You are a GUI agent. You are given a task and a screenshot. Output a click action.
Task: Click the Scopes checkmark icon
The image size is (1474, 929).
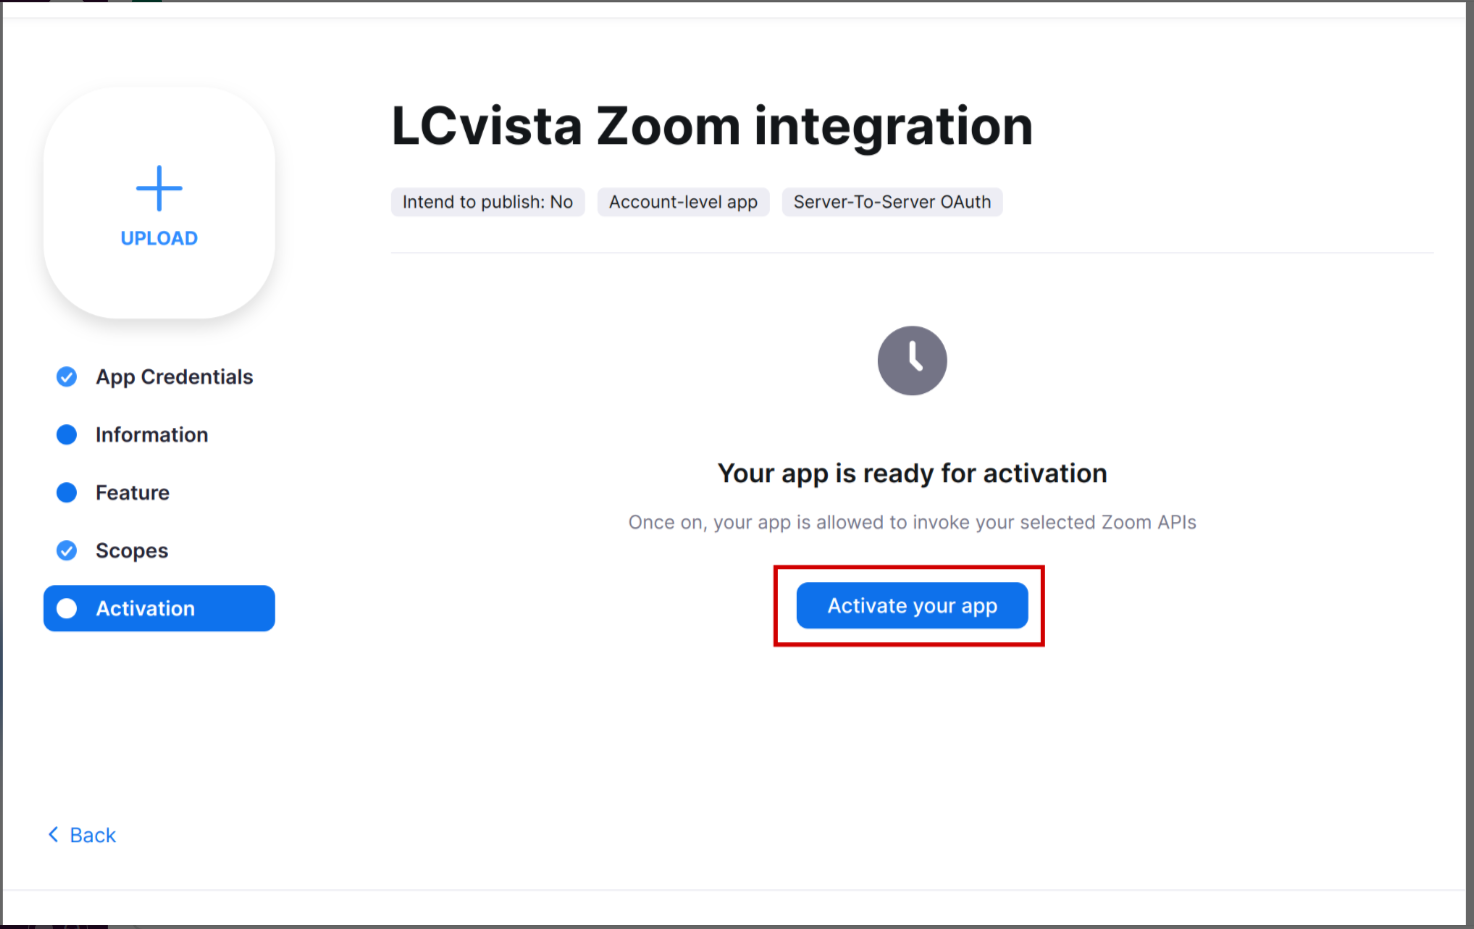[x=67, y=551]
